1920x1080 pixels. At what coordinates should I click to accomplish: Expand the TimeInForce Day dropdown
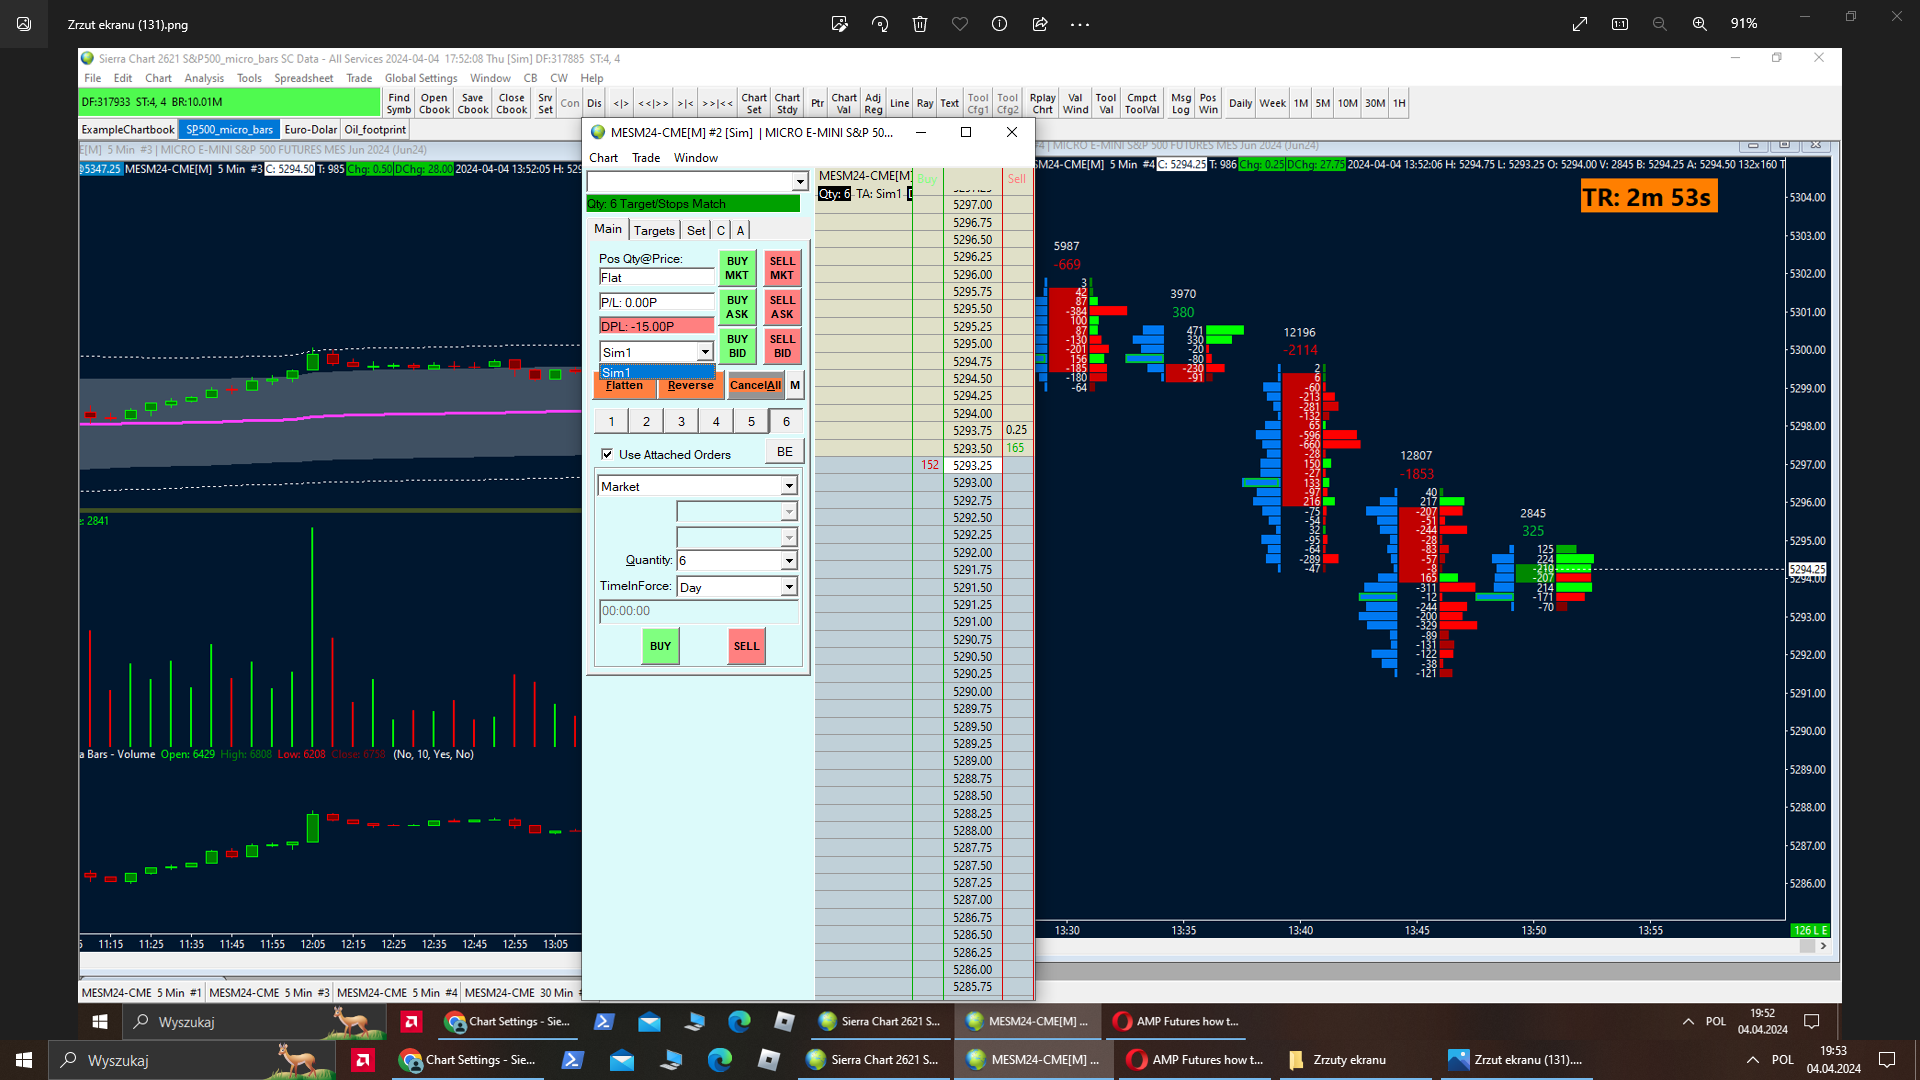coord(789,587)
